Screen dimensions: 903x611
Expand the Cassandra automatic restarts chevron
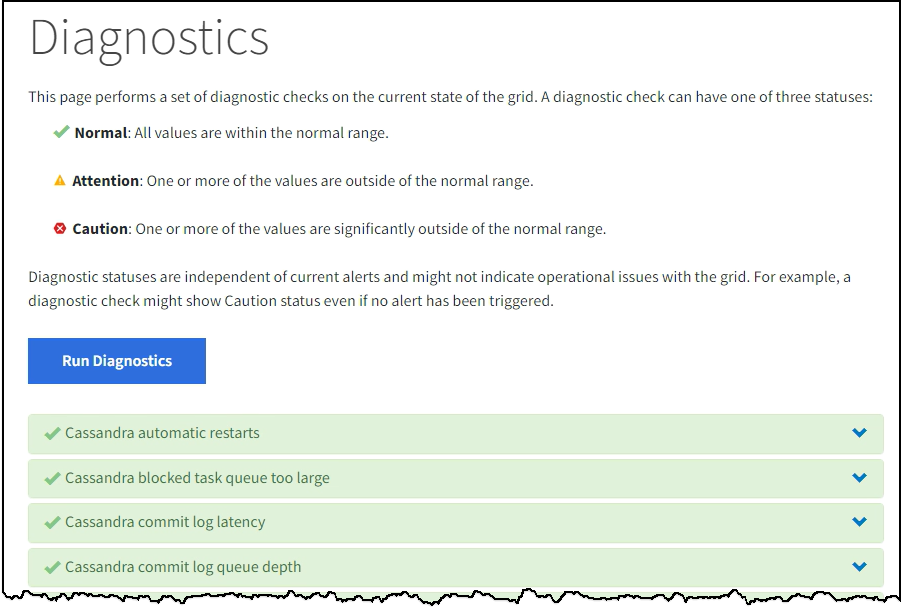coord(859,433)
